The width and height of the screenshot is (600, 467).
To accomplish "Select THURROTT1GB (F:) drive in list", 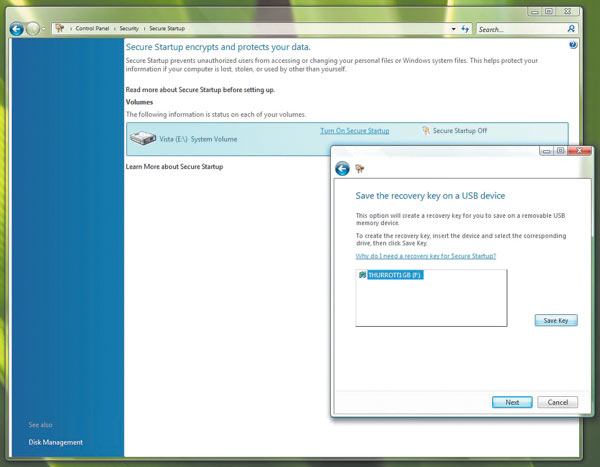I will [x=395, y=275].
